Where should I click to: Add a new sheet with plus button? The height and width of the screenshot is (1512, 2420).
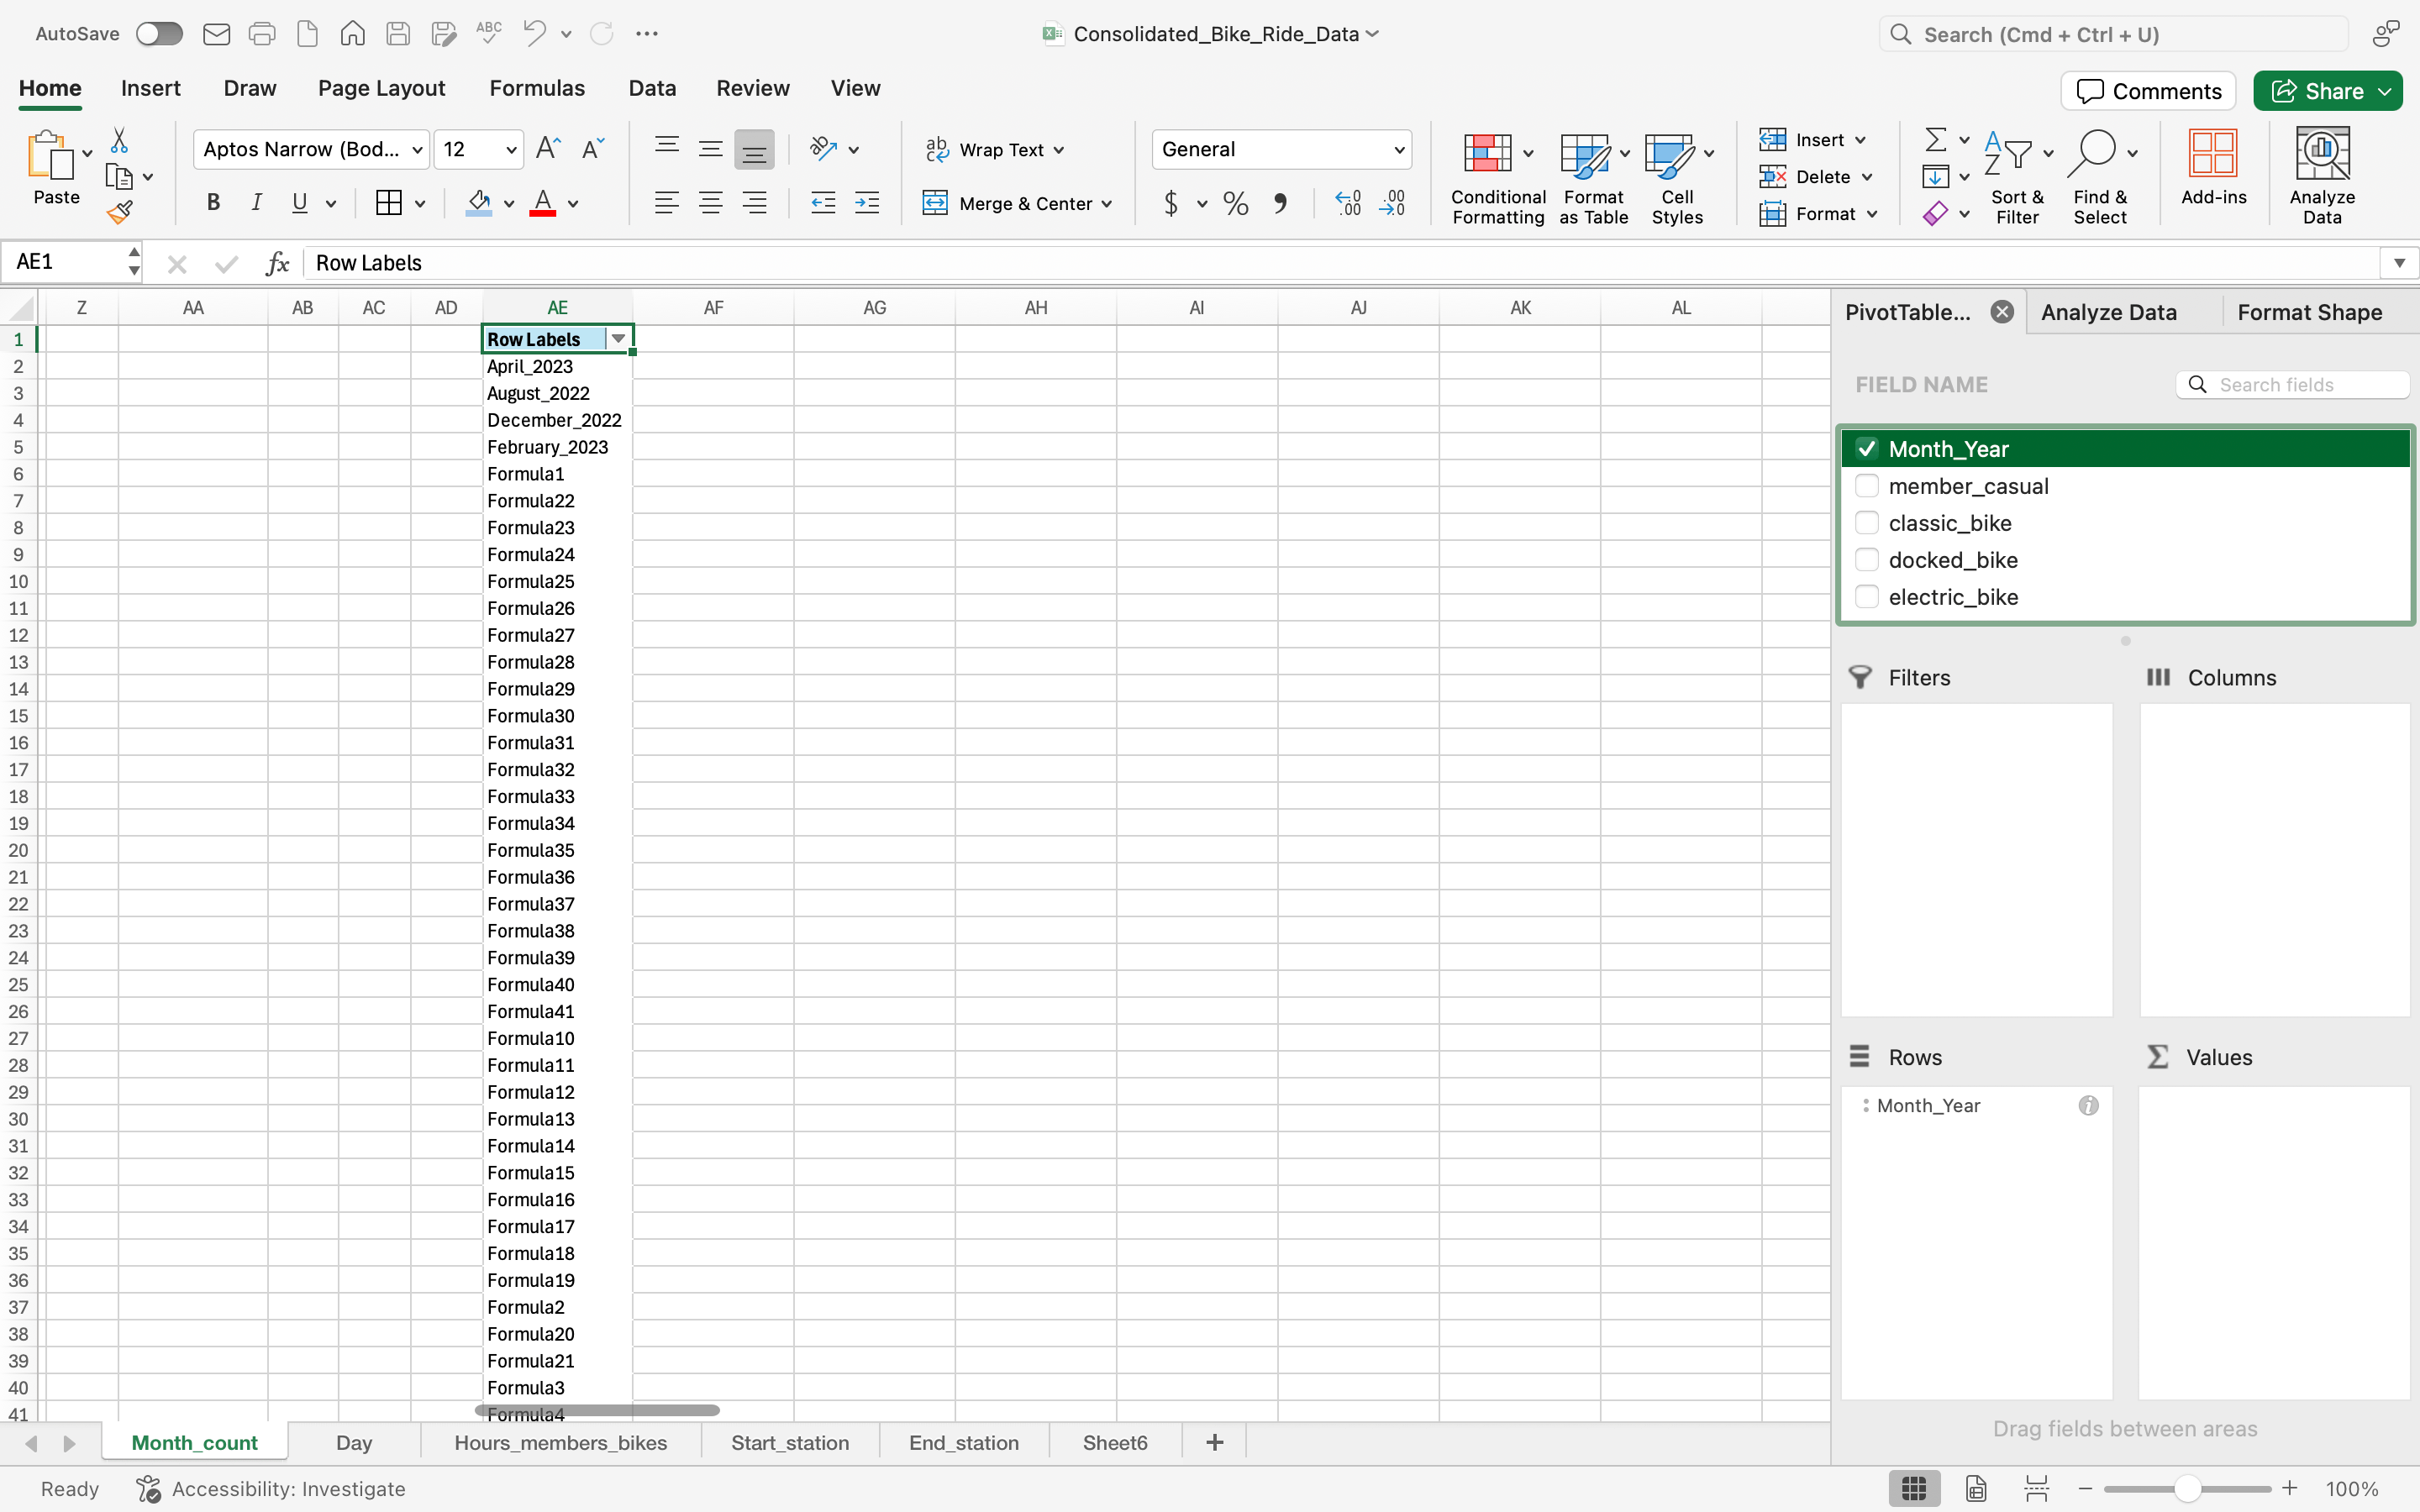(x=1214, y=1442)
